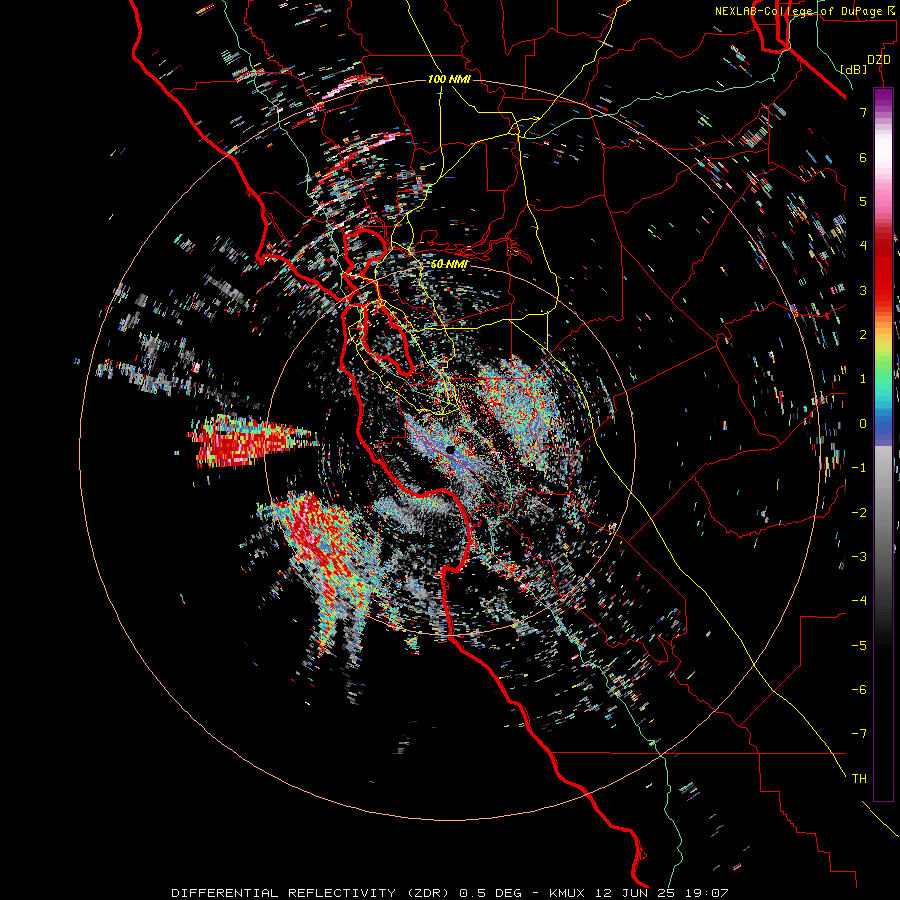
Task: Click the scale value -4 on legend
Action: point(859,601)
